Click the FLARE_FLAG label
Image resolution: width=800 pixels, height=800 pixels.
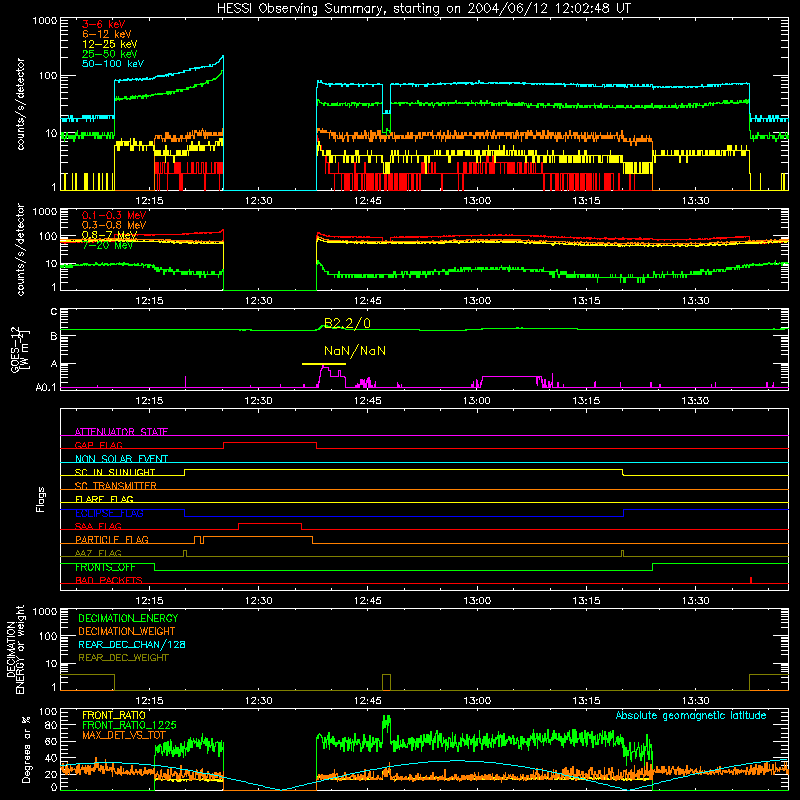click(104, 499)
